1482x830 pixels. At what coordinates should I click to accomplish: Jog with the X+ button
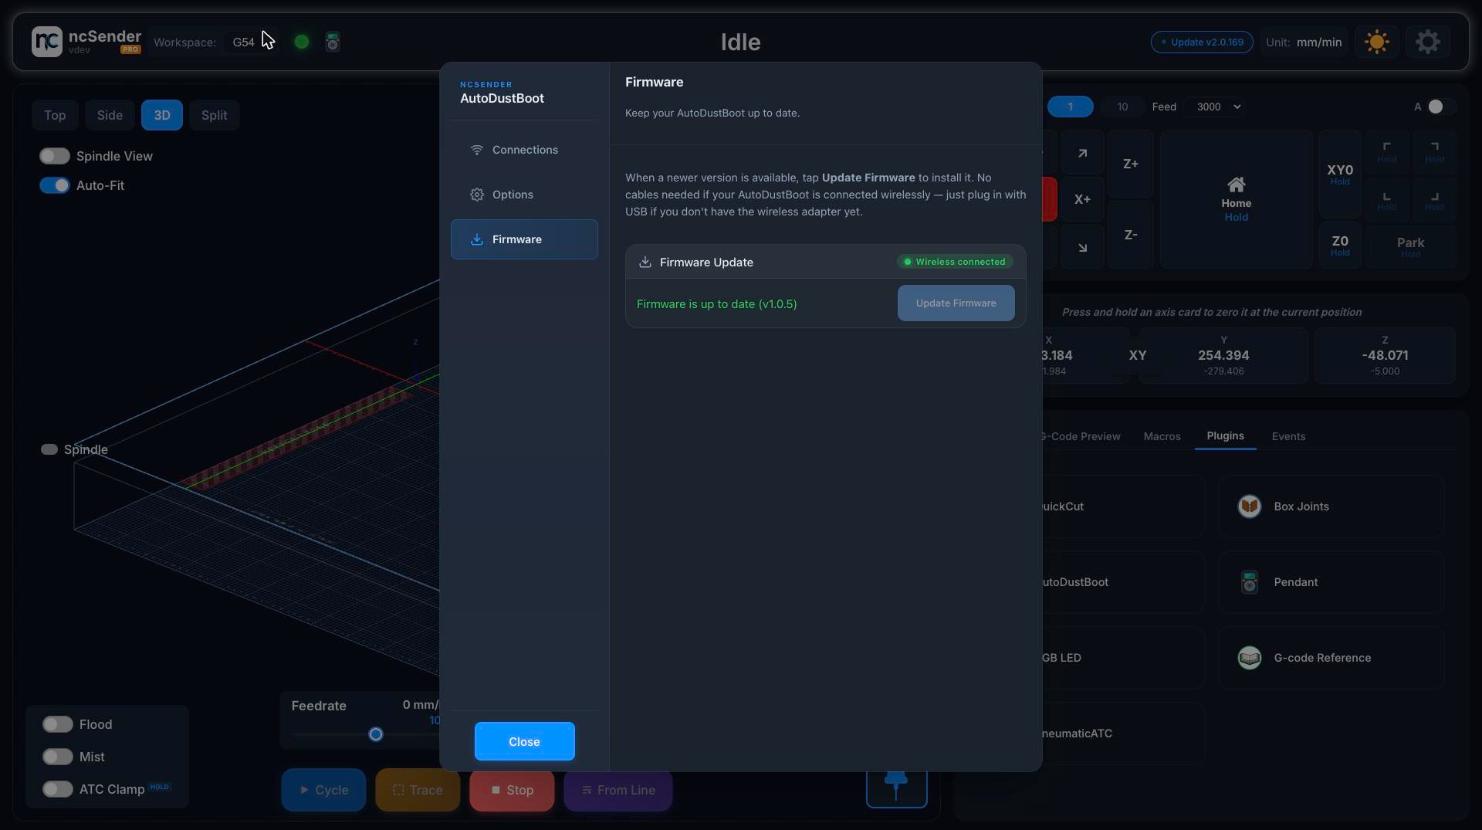click(x=1082, y=199)
